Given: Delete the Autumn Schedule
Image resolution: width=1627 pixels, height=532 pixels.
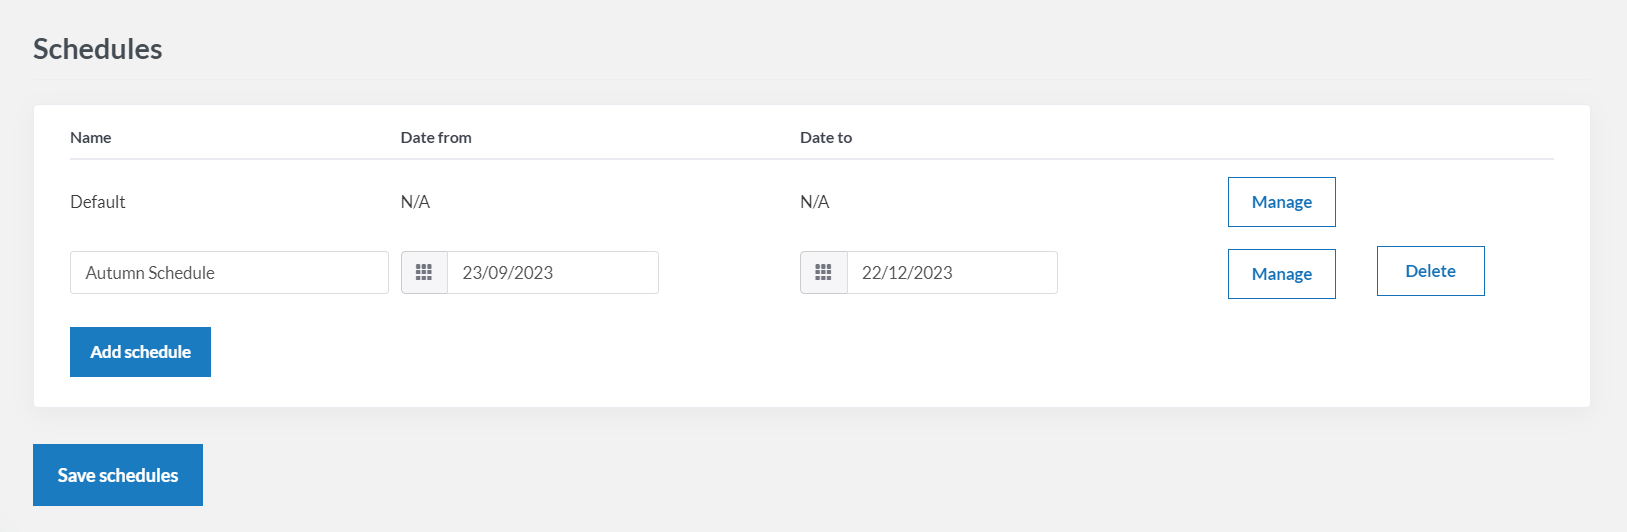Looking at the screenshot, I should click(x=1430, y=271).
